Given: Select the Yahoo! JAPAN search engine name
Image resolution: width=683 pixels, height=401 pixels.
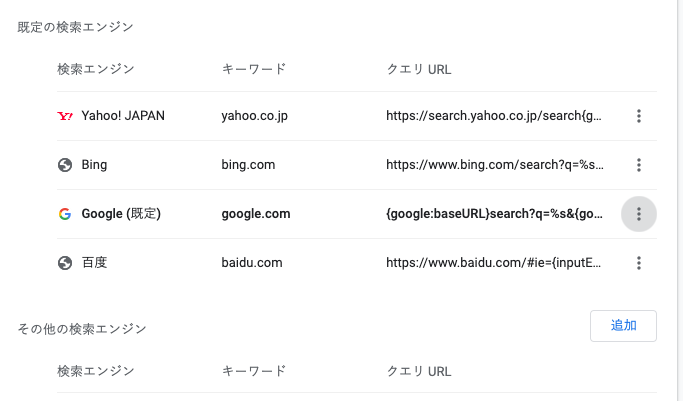Looking at the screenshot, I should coord(123,116).
